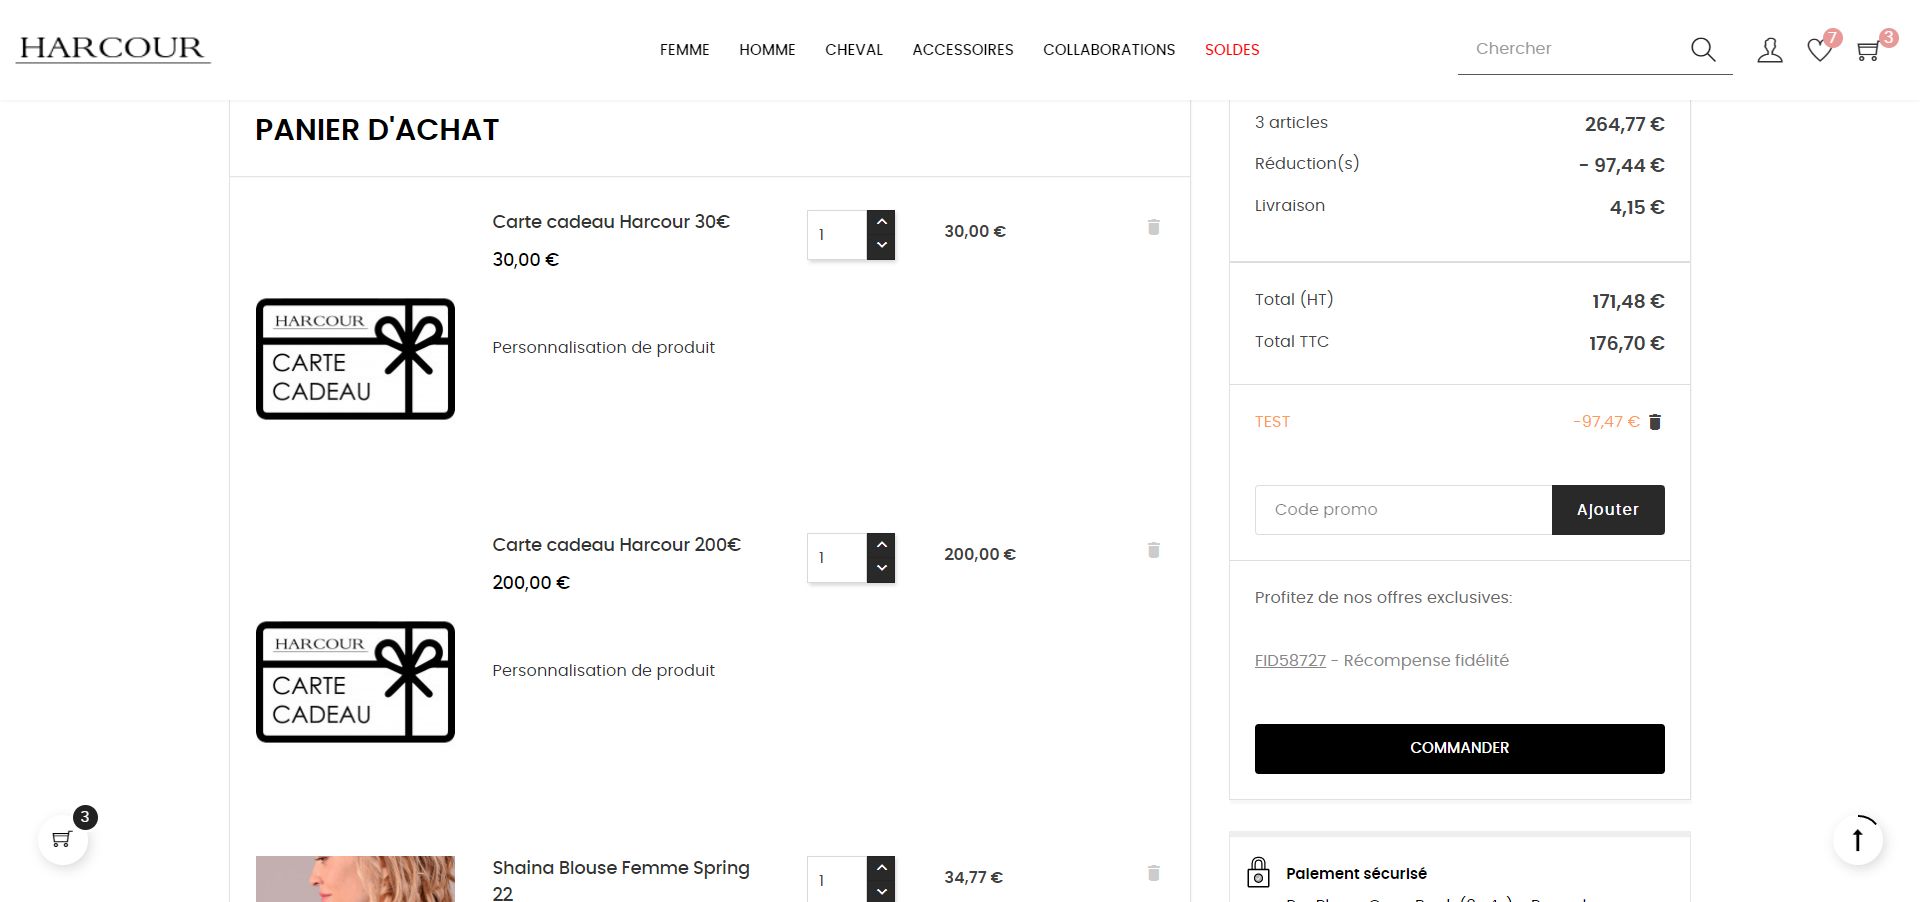1920x902 pixels.
Task: Open the FEMME menu
Action: pos(685,50)
